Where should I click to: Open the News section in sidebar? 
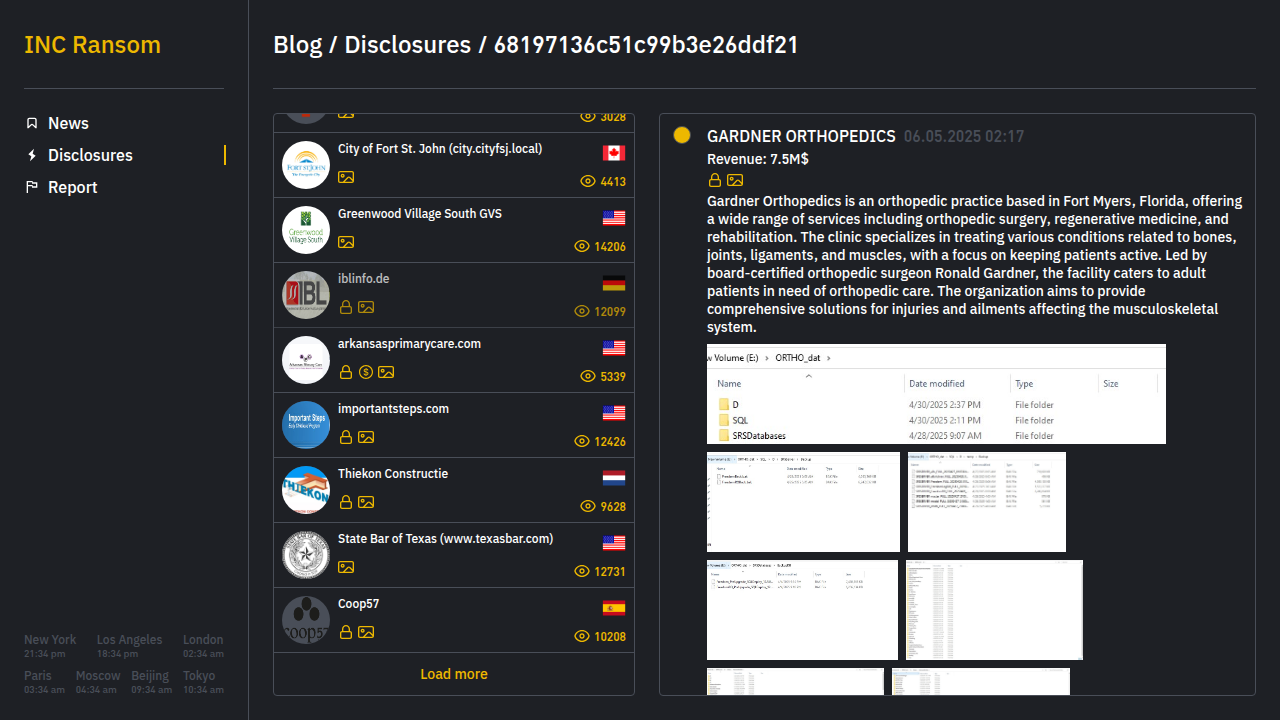[x=68, y=123]
